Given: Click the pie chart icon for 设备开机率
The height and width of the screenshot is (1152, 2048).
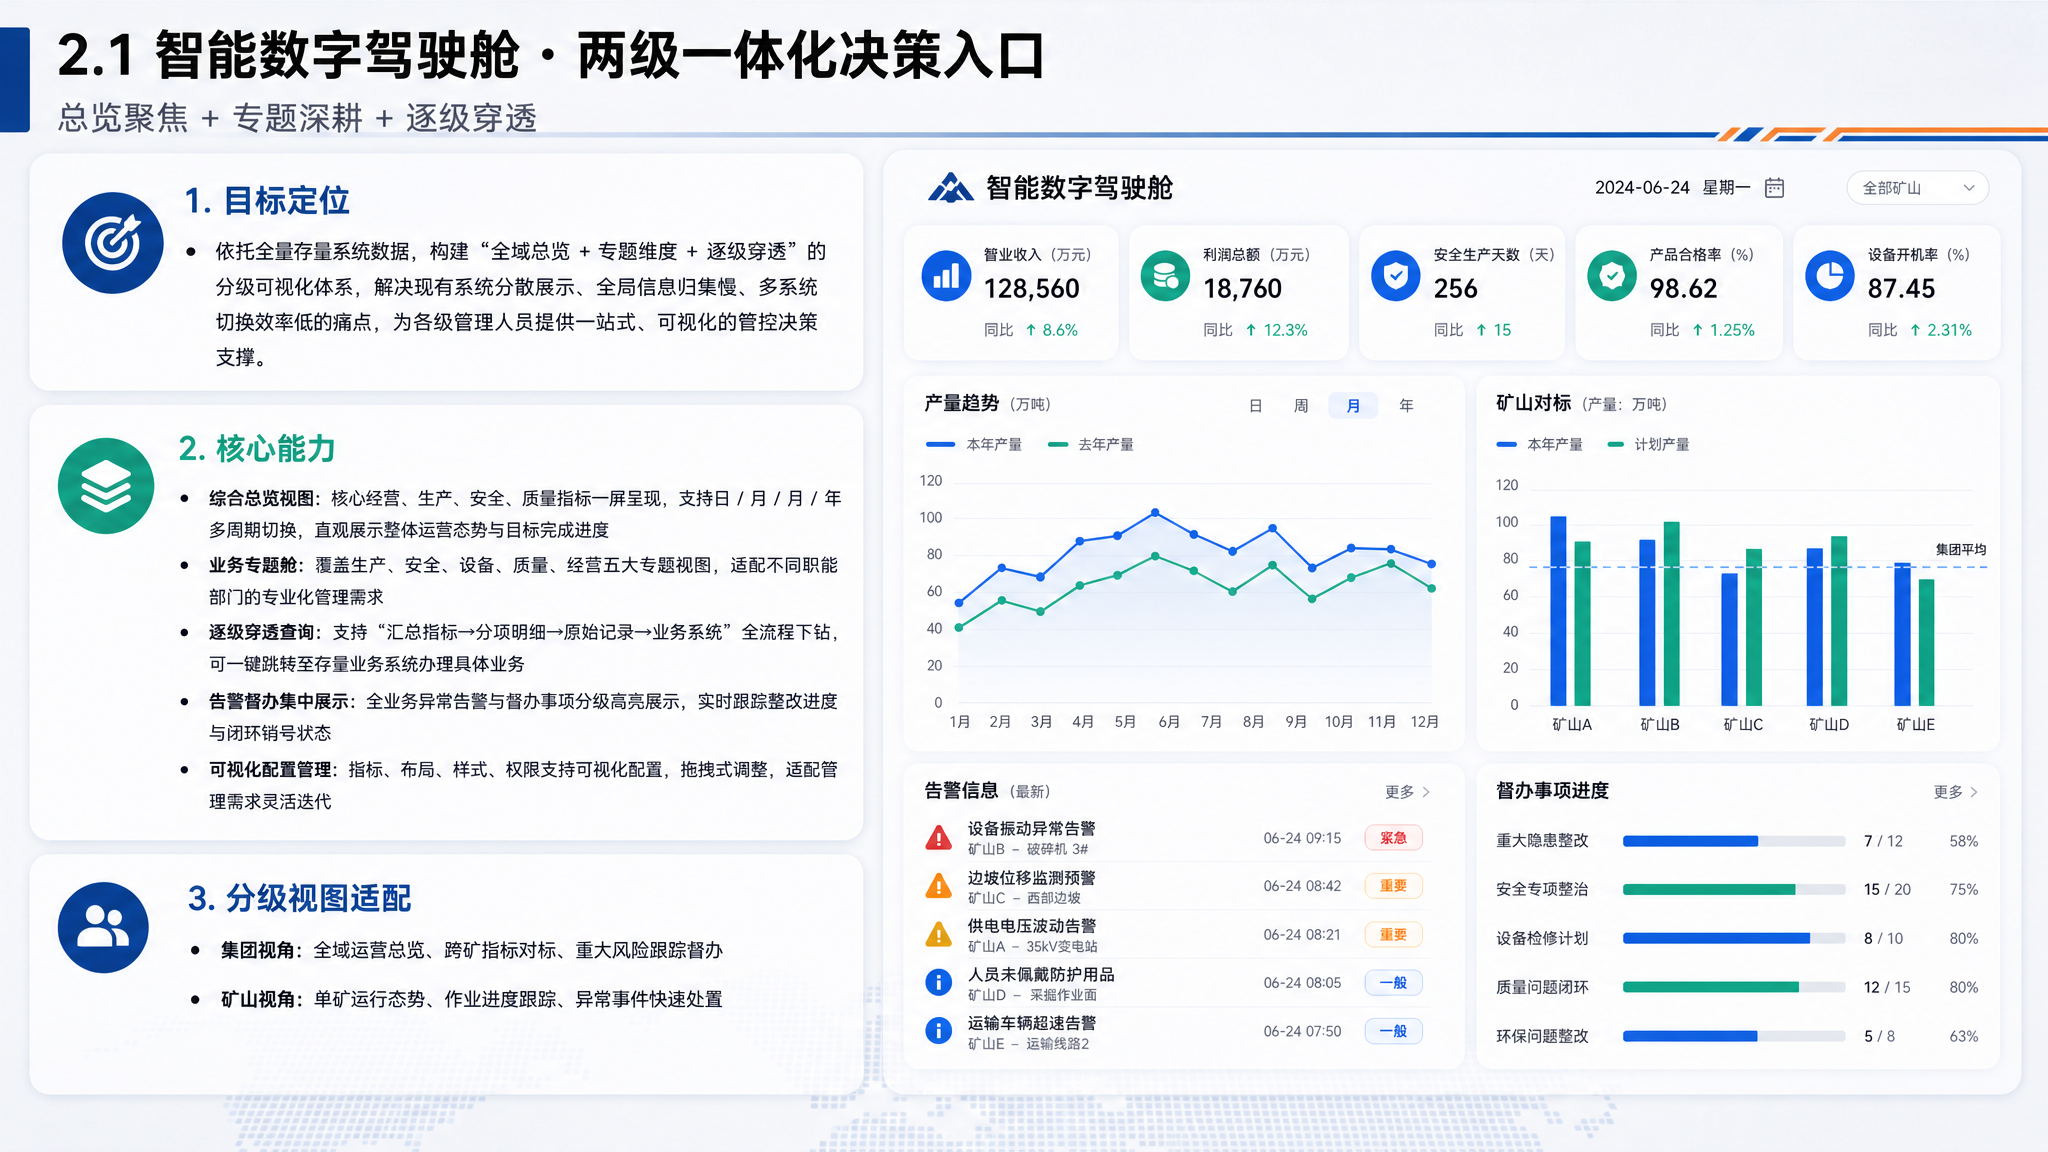Looking at the screenshot, I should coord(1830,276).
